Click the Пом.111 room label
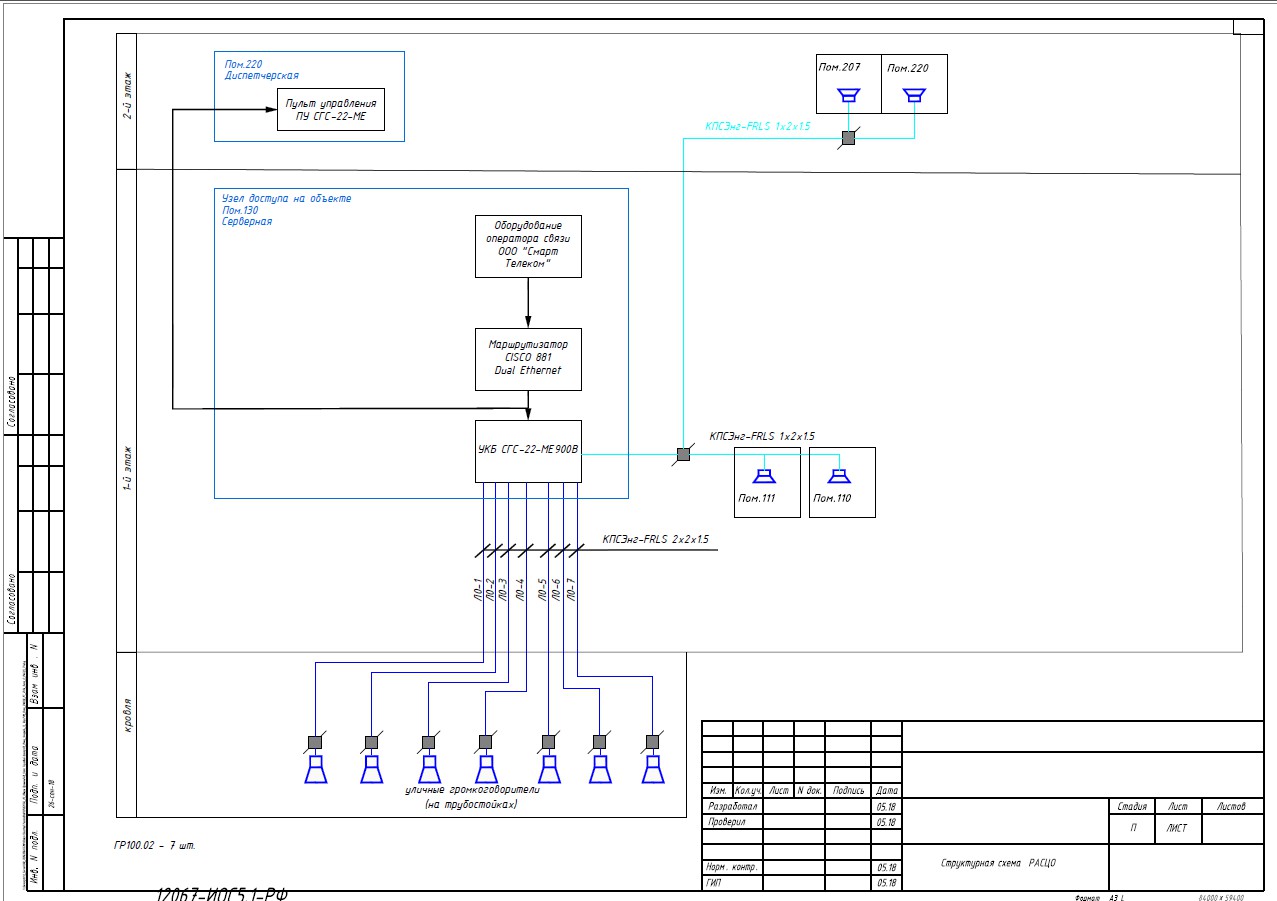 [758, 498]
